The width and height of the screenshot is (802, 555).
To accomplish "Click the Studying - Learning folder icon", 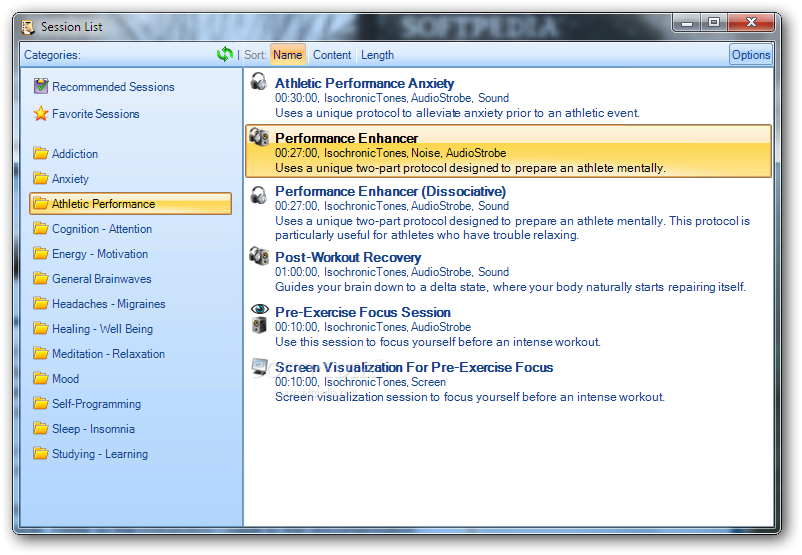I will tap(40, 453).
